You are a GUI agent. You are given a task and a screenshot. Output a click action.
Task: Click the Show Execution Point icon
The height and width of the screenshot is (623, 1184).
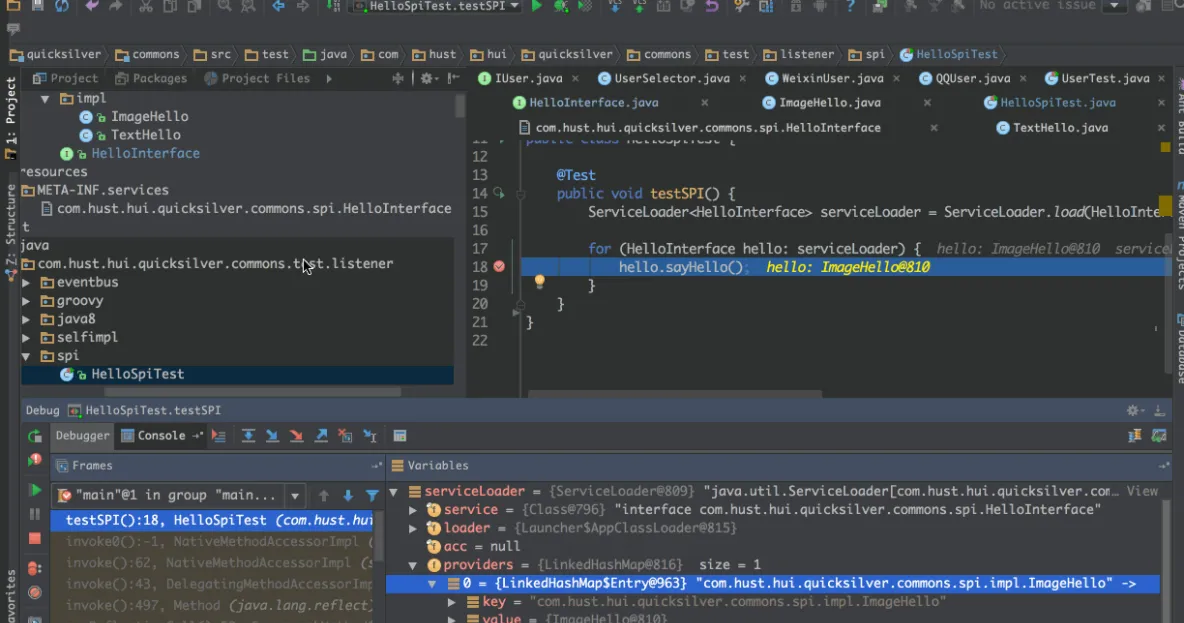[x=218, y=436]
